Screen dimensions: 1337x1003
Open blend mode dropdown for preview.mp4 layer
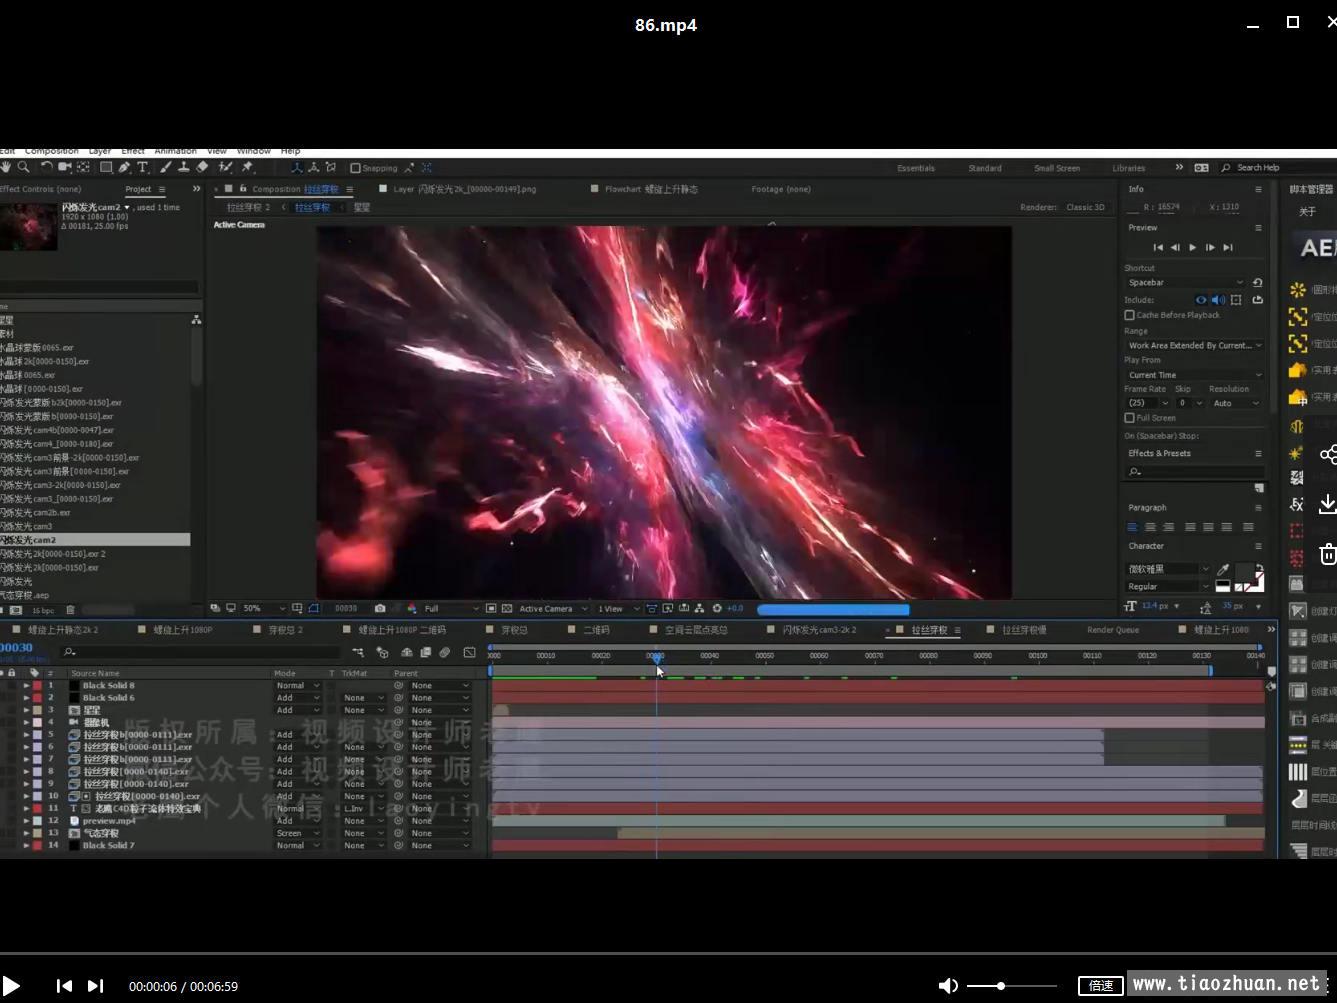pyautogui.click(x=298, y=821)
